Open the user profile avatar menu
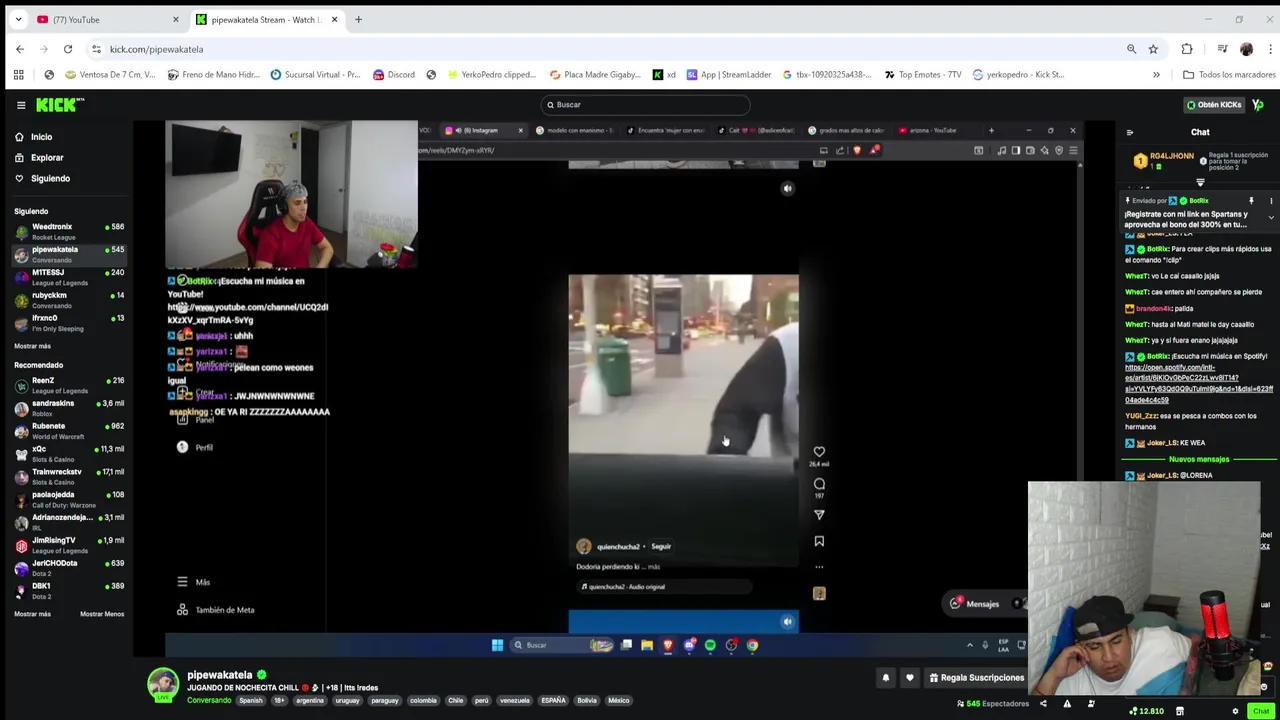Viewport: 1280px width, 720px height. (1258, 105)
